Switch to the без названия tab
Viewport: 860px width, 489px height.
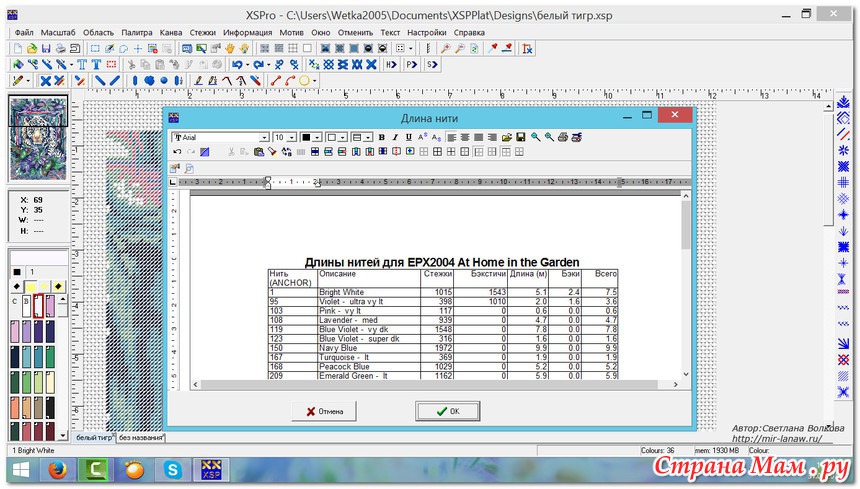point(141,438)
